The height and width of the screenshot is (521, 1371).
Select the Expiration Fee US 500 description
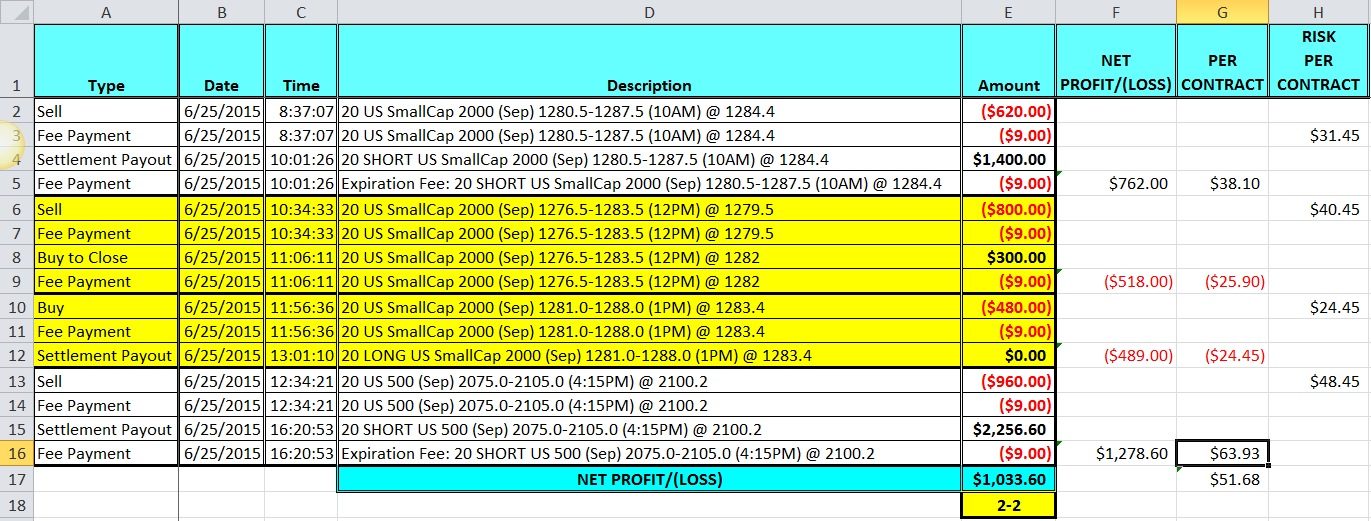click(x=650, y=453)
